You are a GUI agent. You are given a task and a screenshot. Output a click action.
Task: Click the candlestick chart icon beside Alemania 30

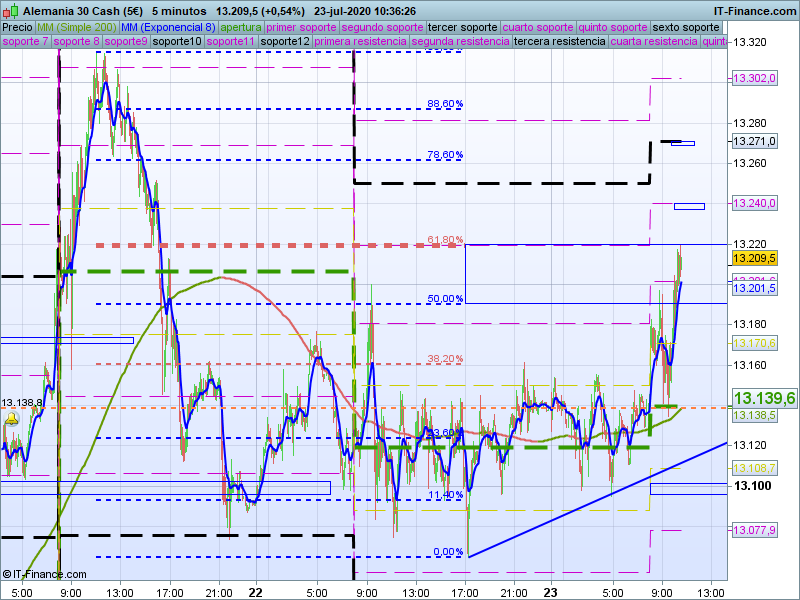tap(10, 10)
